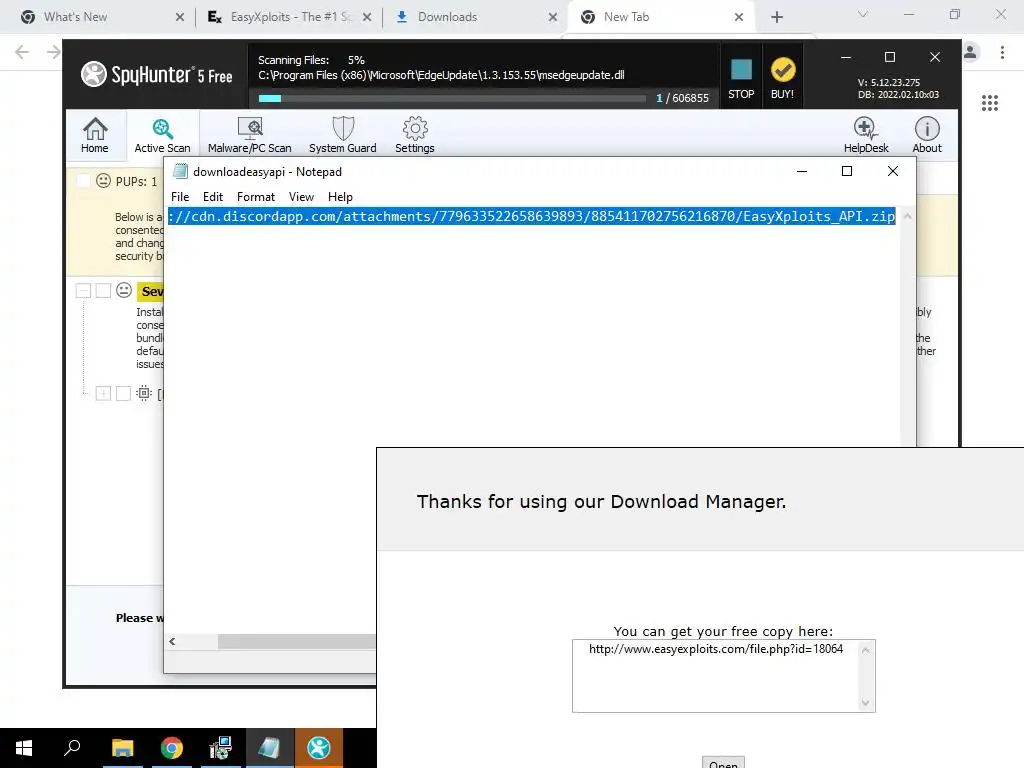Open a new browser tab
This screenshot has width=1024, height=768.
point(776,17)
